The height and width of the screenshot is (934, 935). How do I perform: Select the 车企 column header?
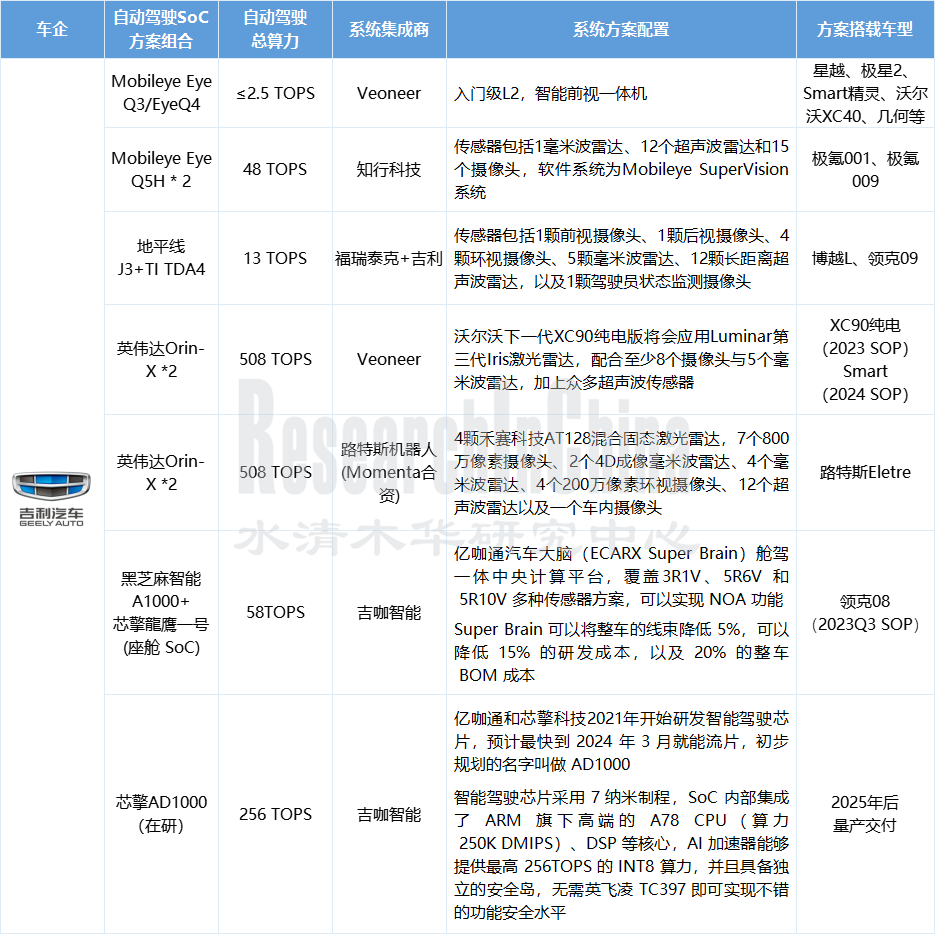[x=52, y=29]
